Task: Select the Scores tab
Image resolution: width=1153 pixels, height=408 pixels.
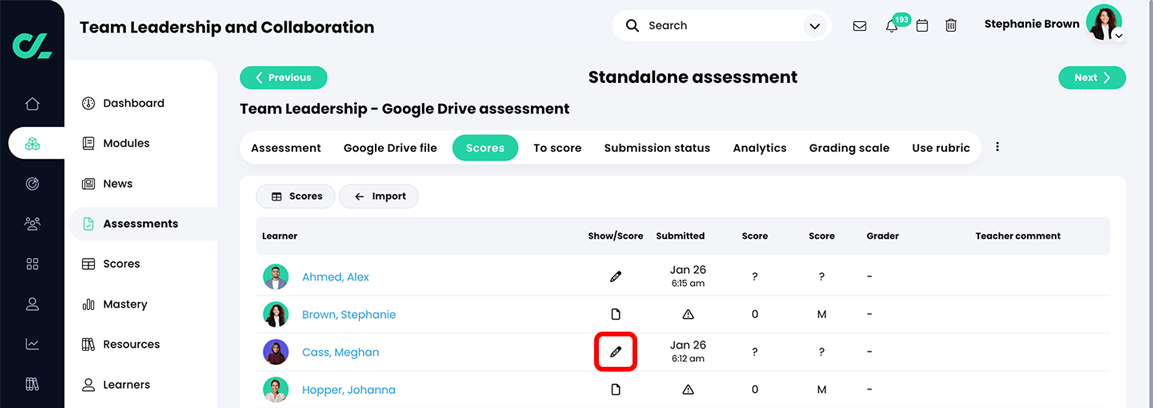Action: click(485, 148)
